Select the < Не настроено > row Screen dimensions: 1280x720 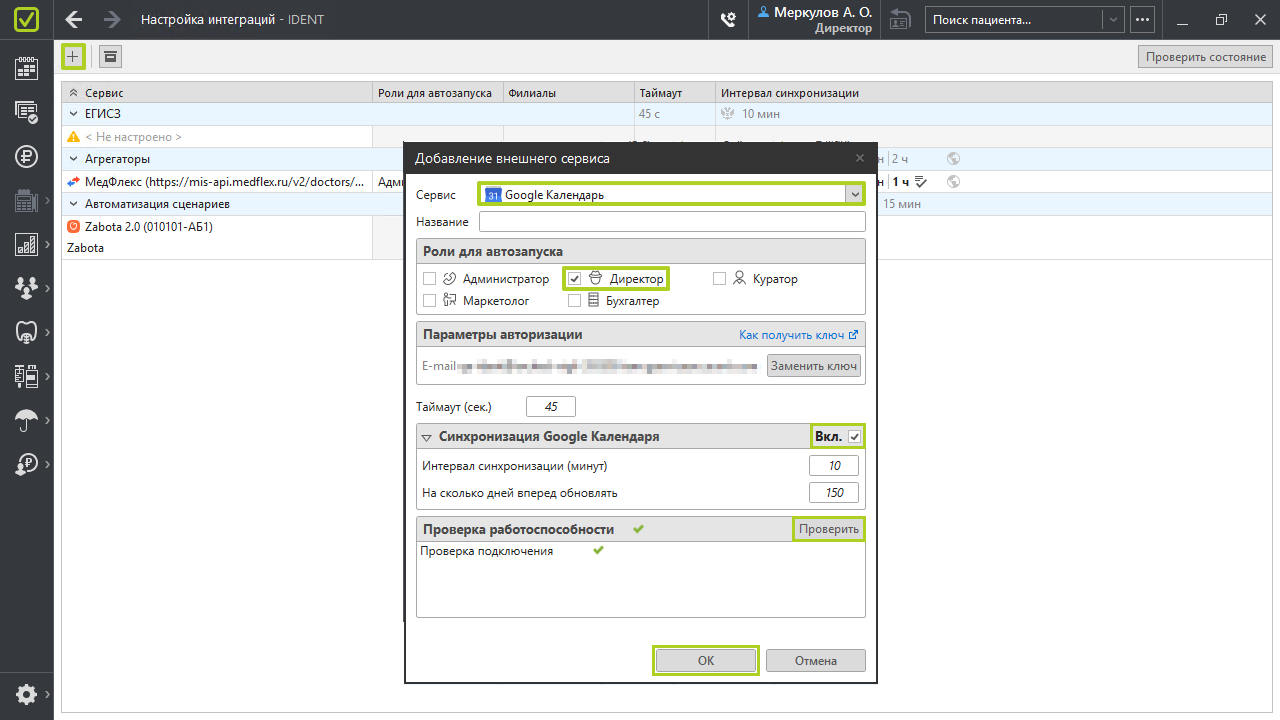coord(219,137)
